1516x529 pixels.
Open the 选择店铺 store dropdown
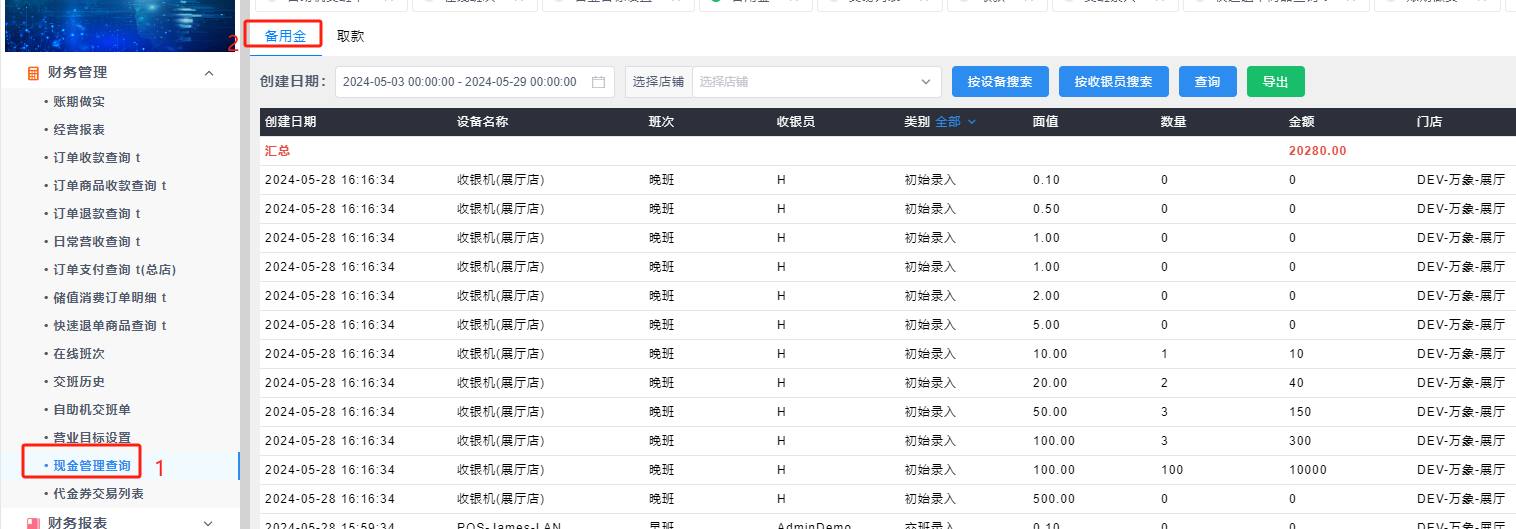click(815, 82)
